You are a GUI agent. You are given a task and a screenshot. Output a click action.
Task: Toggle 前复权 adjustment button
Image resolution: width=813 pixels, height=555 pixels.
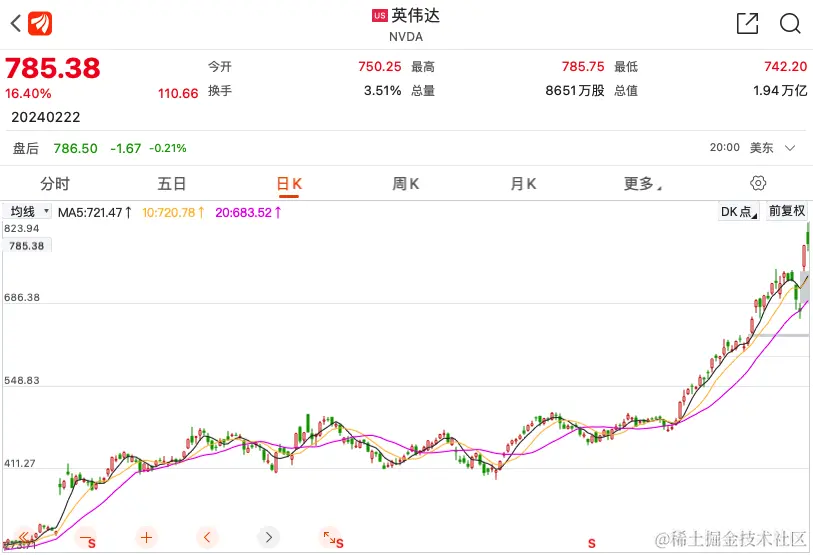click(787, 211)
